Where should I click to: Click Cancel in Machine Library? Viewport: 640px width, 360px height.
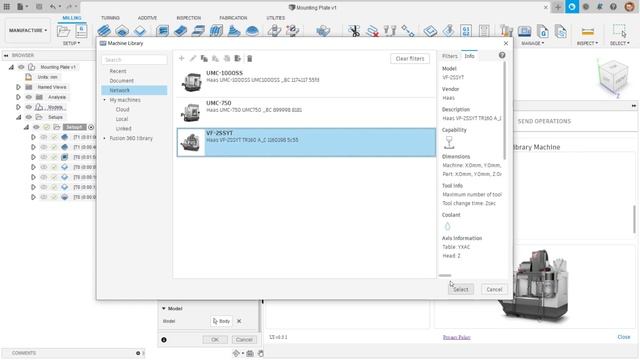pyautogui.click(x=494, y=289)
